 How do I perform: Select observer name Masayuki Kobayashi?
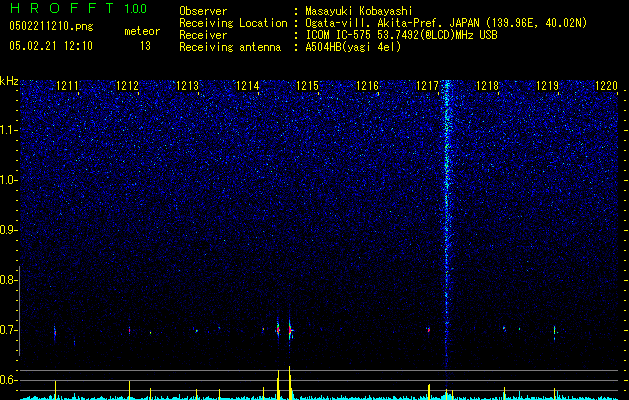pyautogui.click(x=359, y=11)
